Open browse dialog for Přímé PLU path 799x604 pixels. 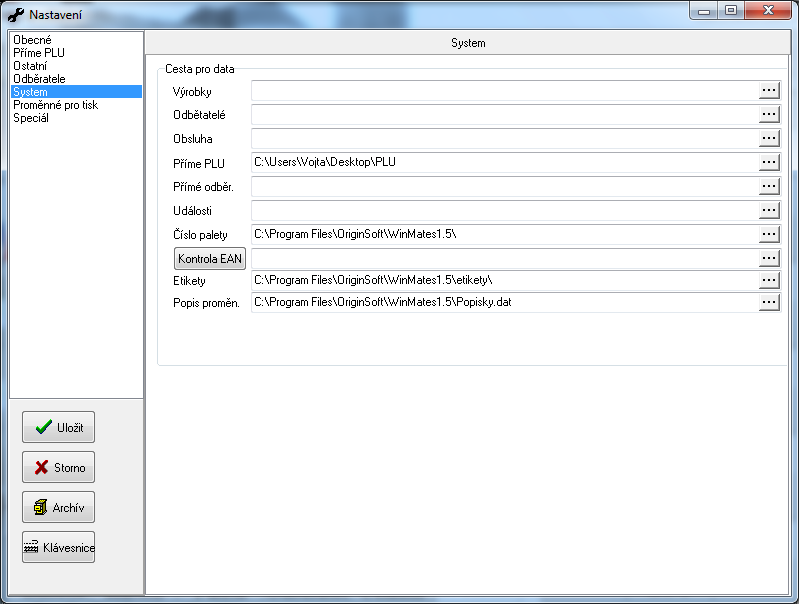point(768,162)
